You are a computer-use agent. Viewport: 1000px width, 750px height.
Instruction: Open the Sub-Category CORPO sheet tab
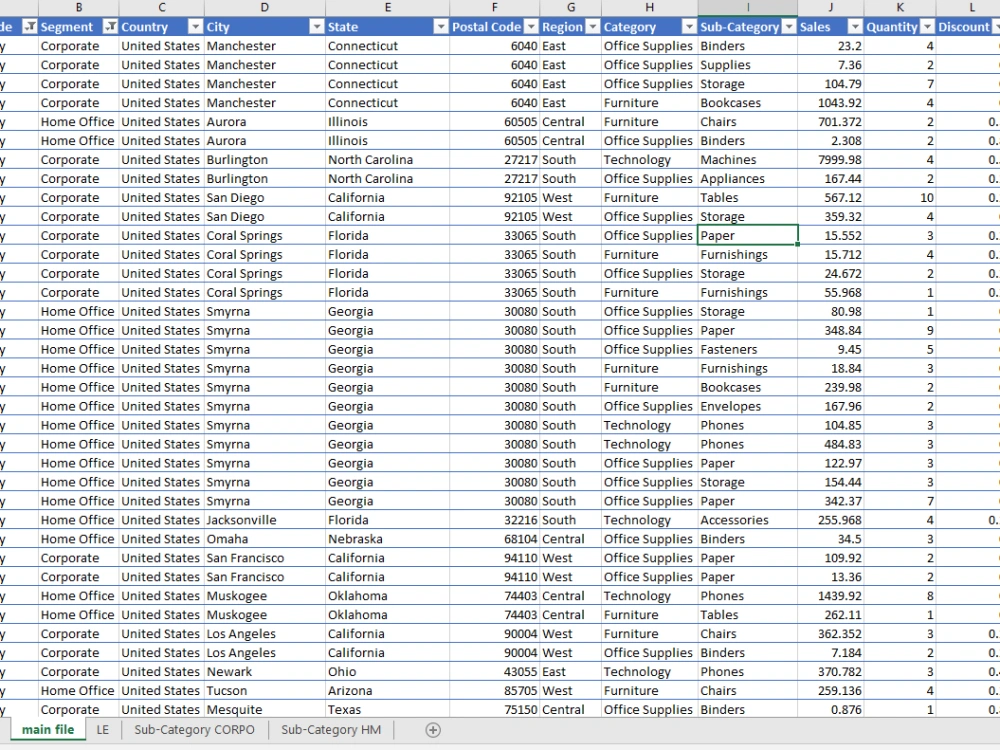point(194,730)
